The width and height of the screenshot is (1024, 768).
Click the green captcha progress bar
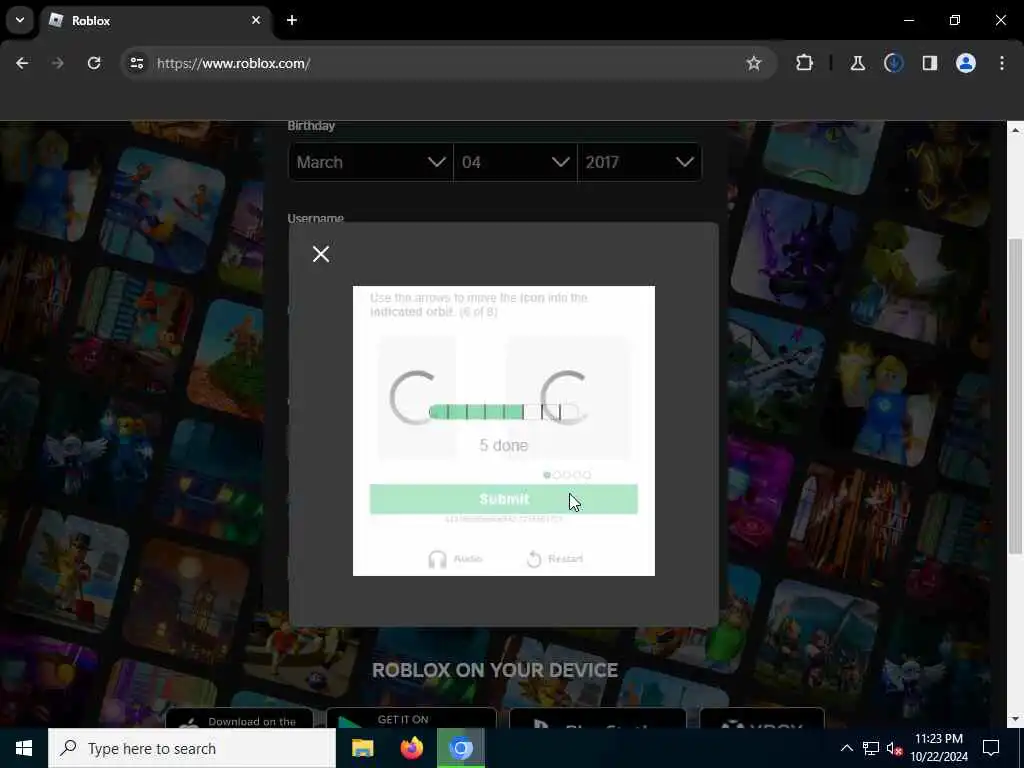[x=504, y=411]
